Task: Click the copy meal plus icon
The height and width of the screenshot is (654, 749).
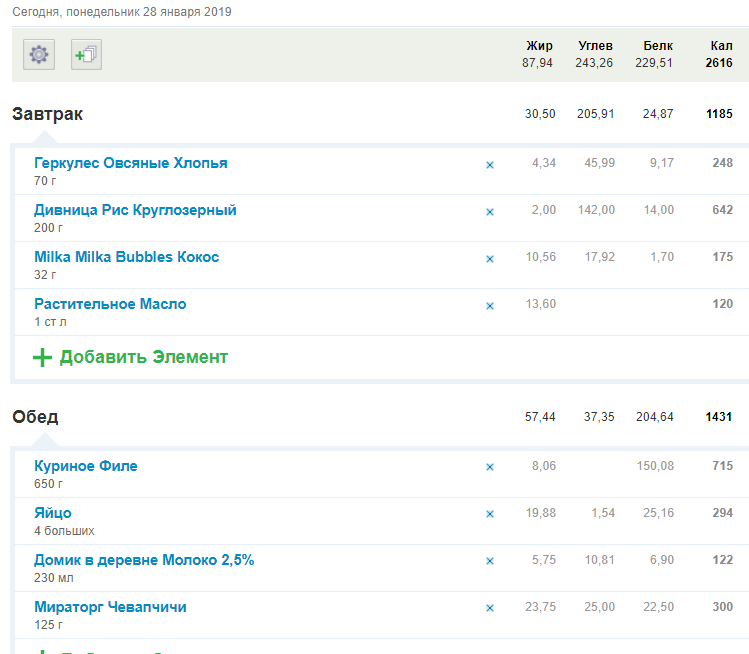Action: pos(86,55)
